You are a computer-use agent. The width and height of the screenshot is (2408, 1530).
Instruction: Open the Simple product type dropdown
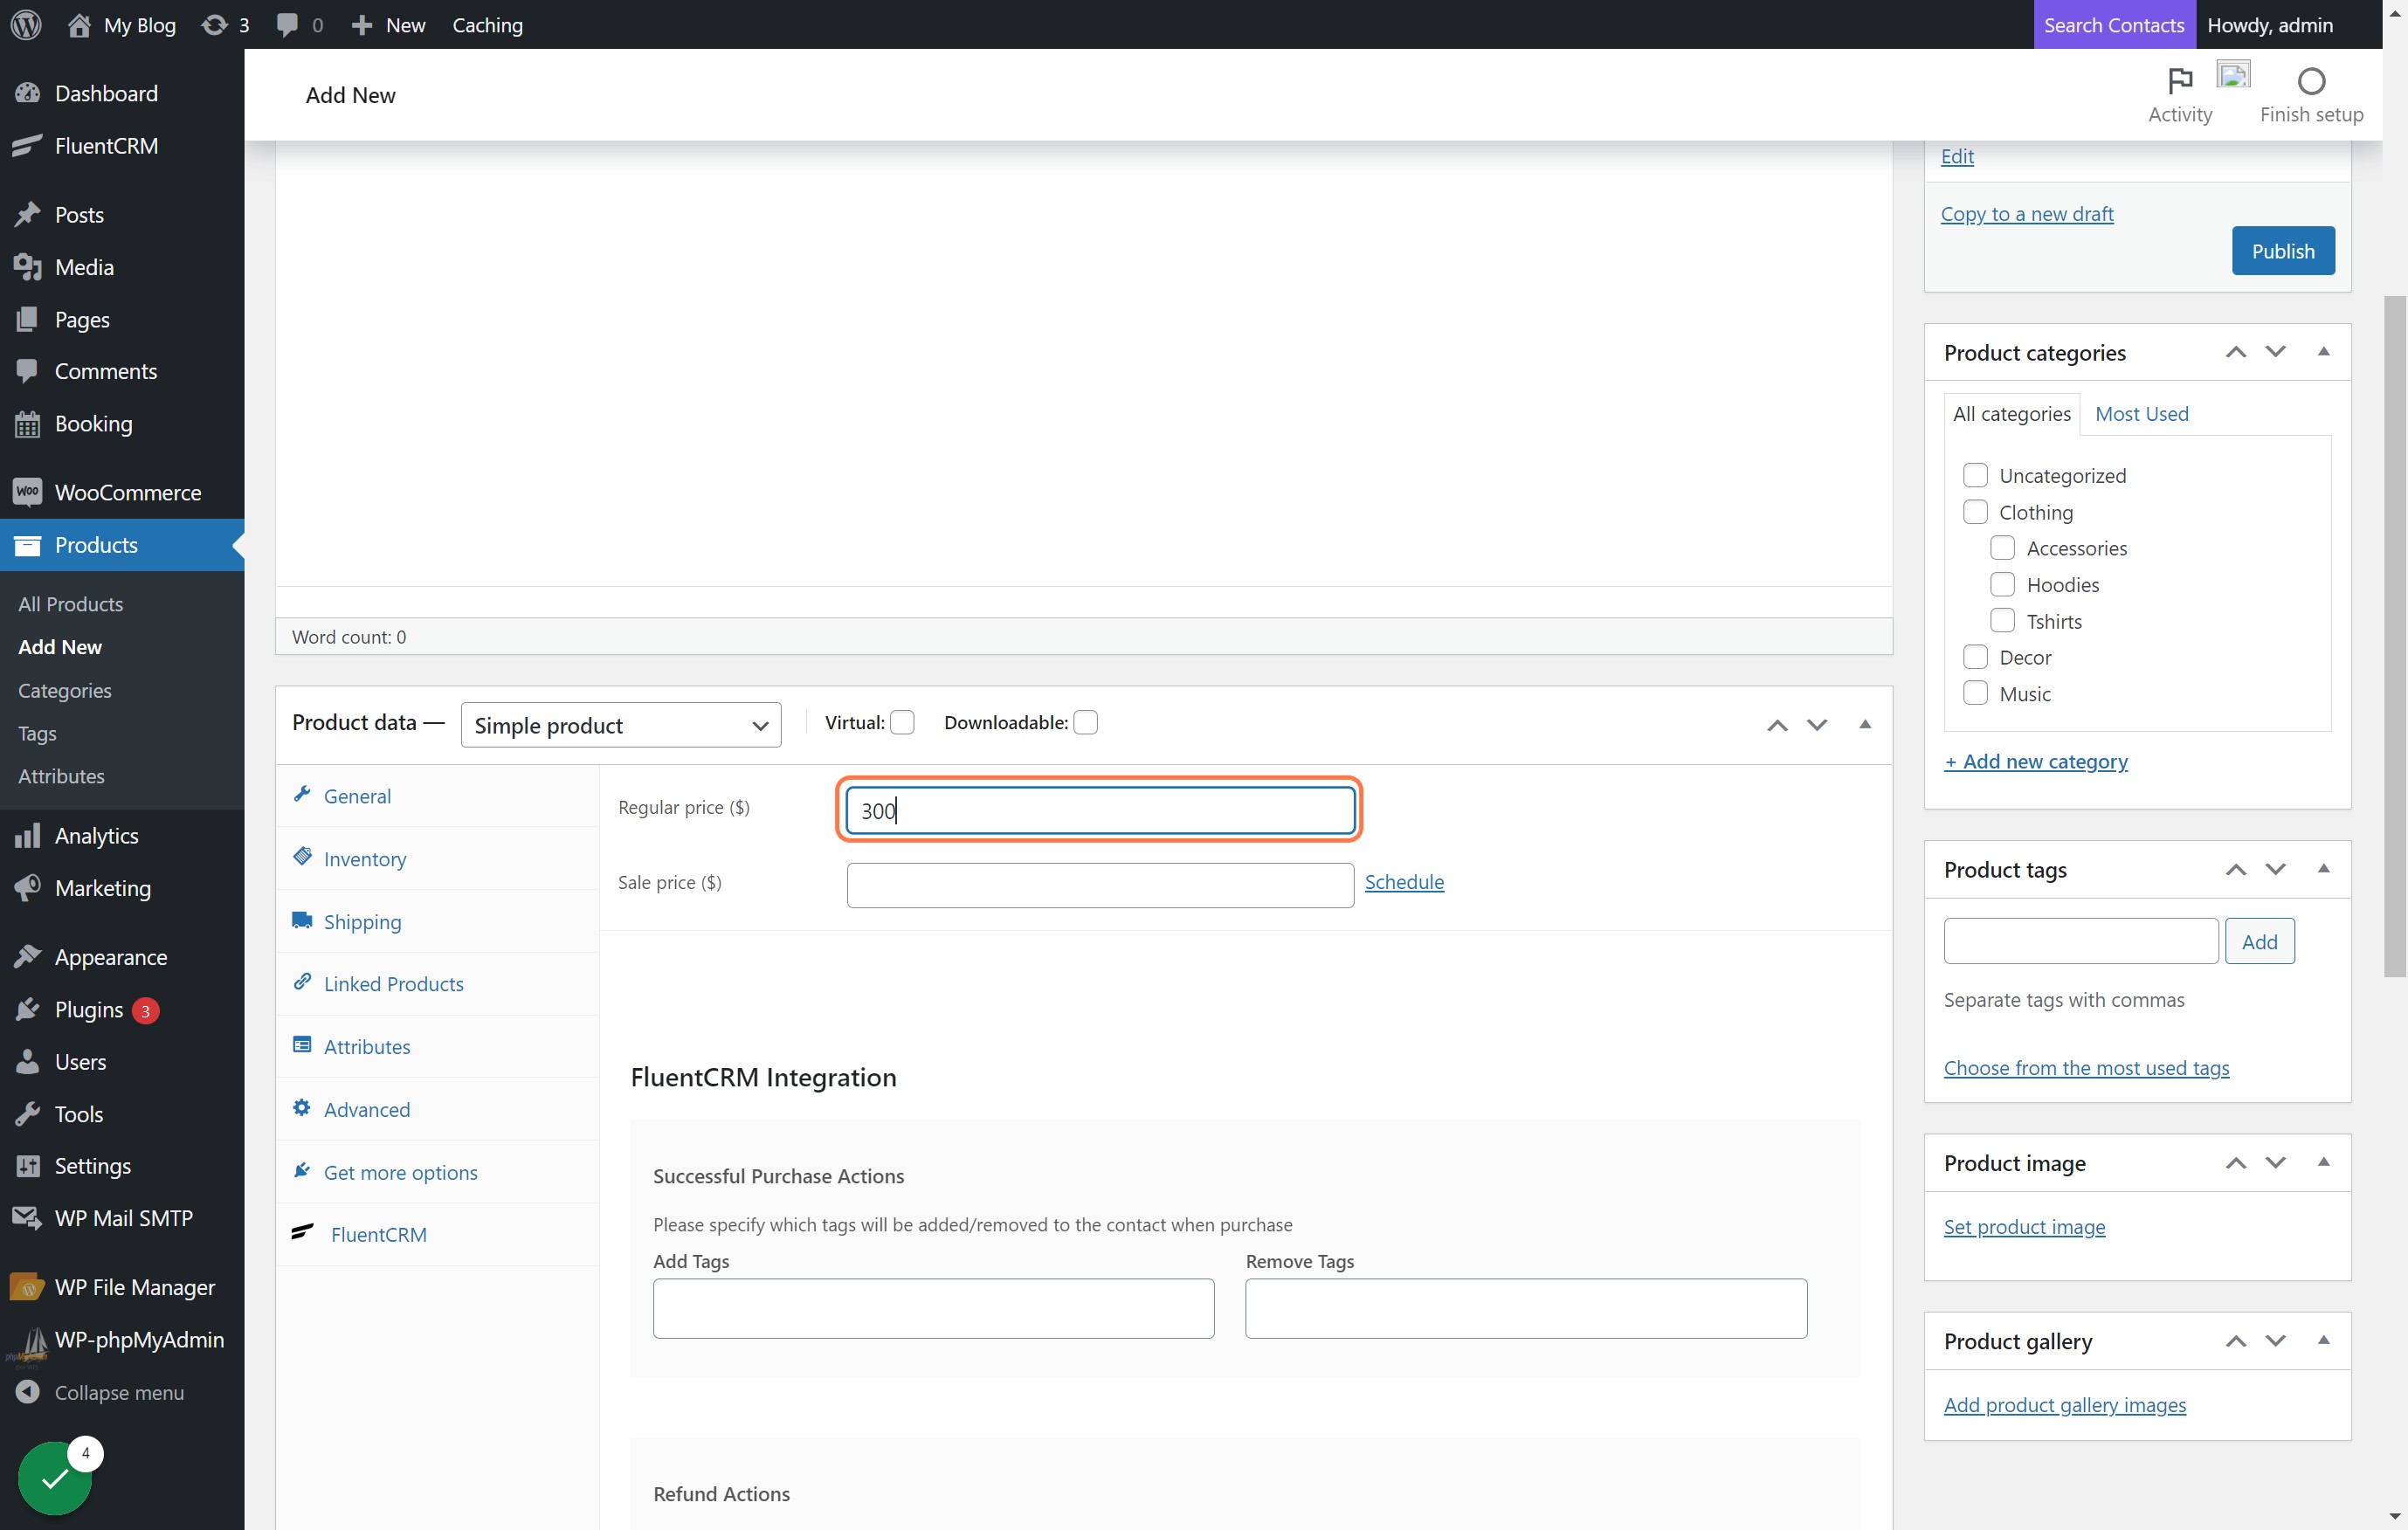click(x=620, y=725)
